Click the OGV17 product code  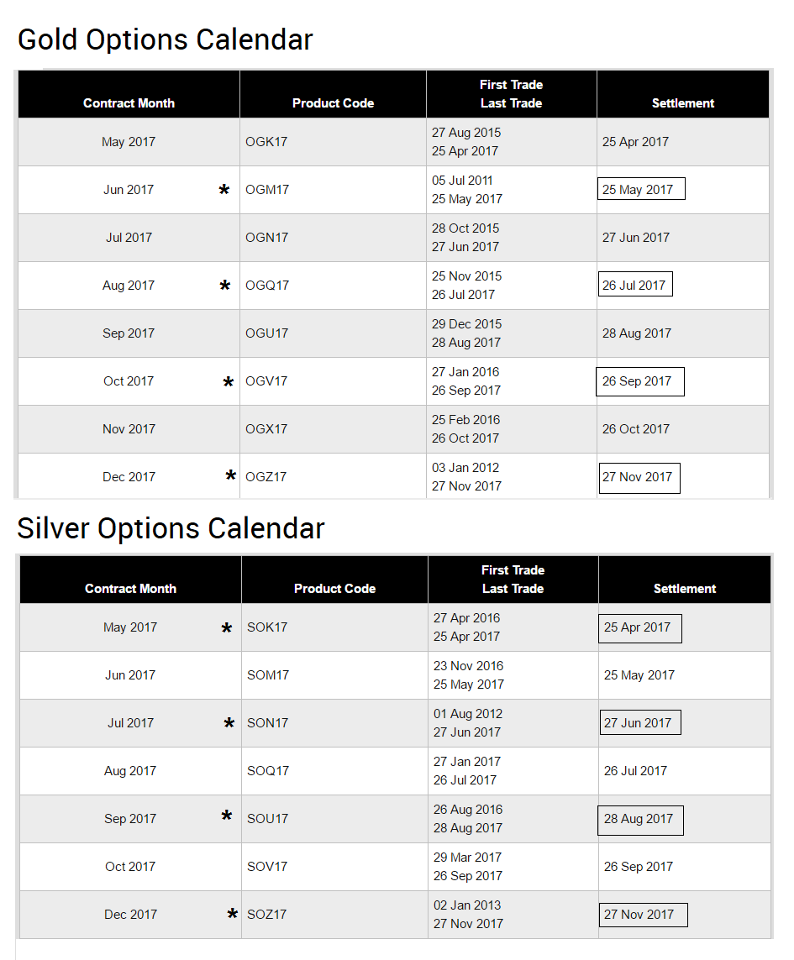(266, 381)
